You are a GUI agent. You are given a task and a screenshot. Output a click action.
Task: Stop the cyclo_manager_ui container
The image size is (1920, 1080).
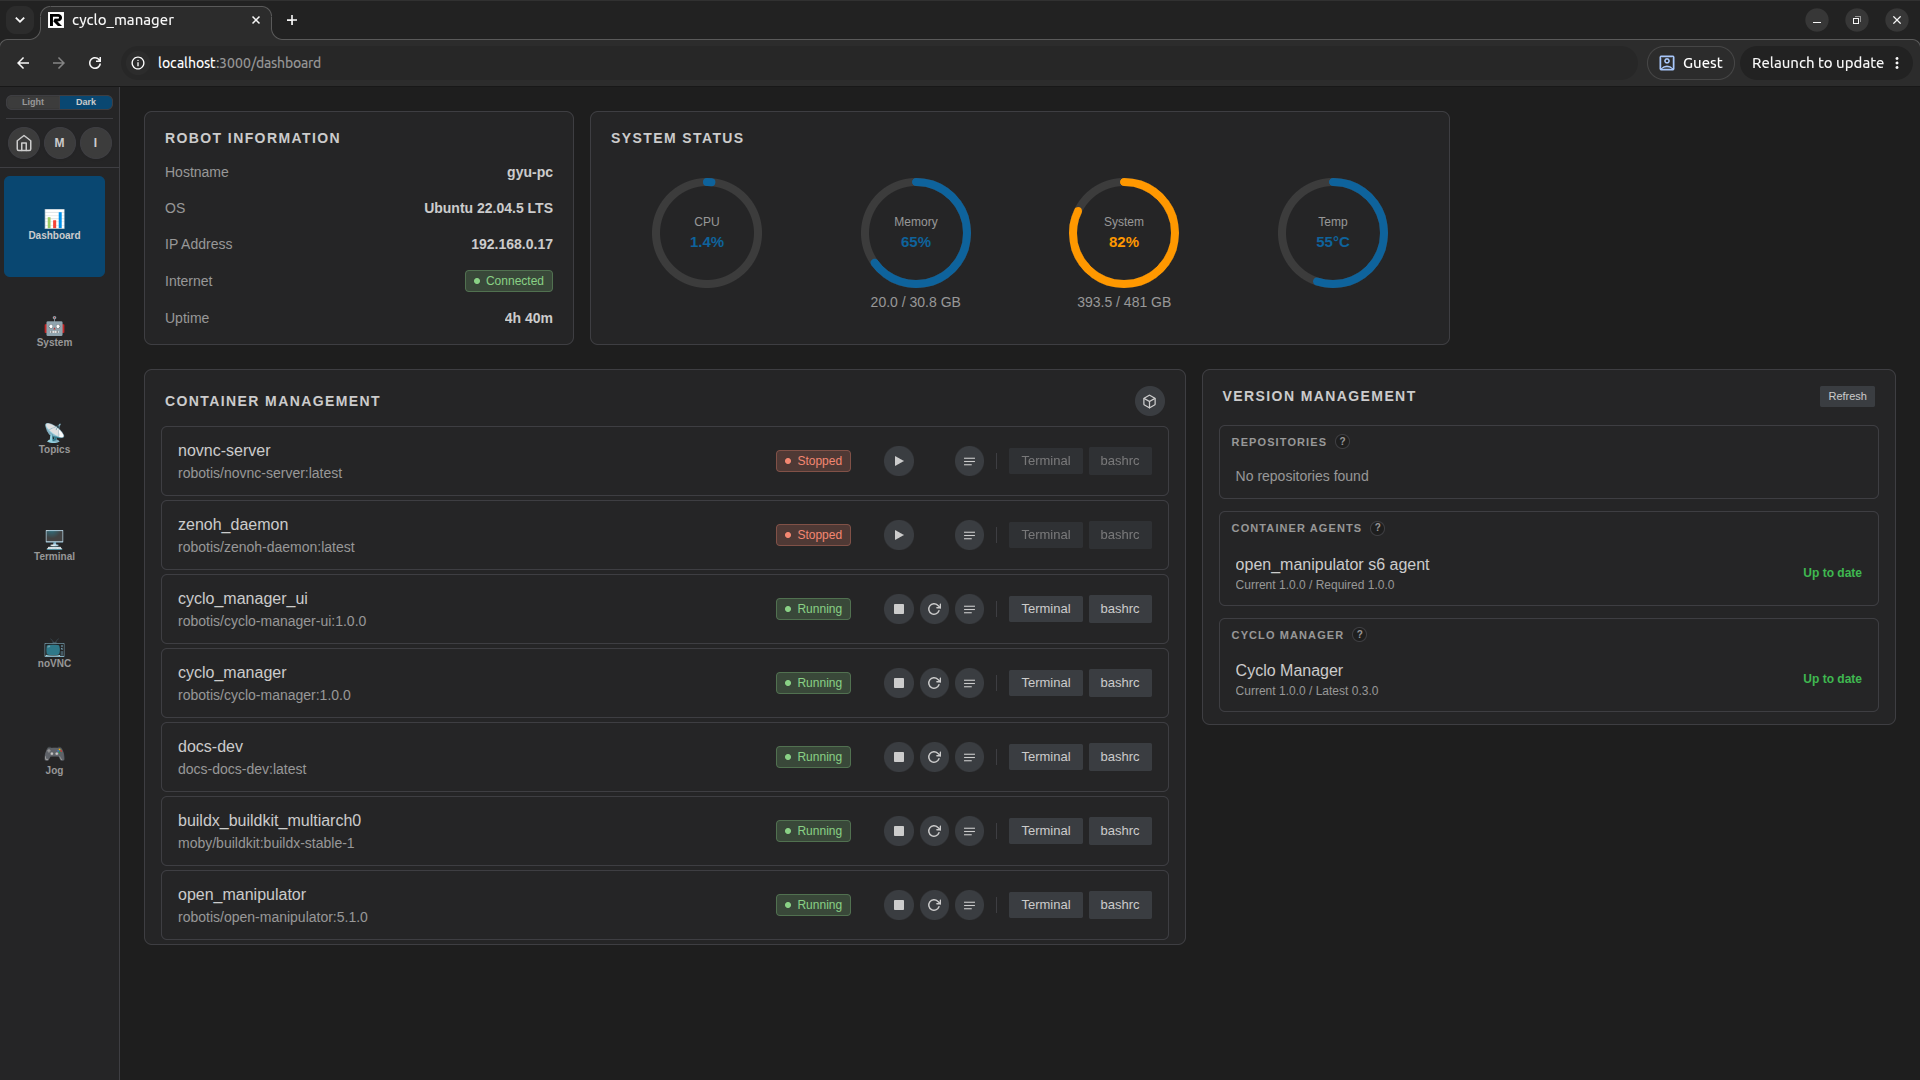pyautogui.click(x=898, y=609)
